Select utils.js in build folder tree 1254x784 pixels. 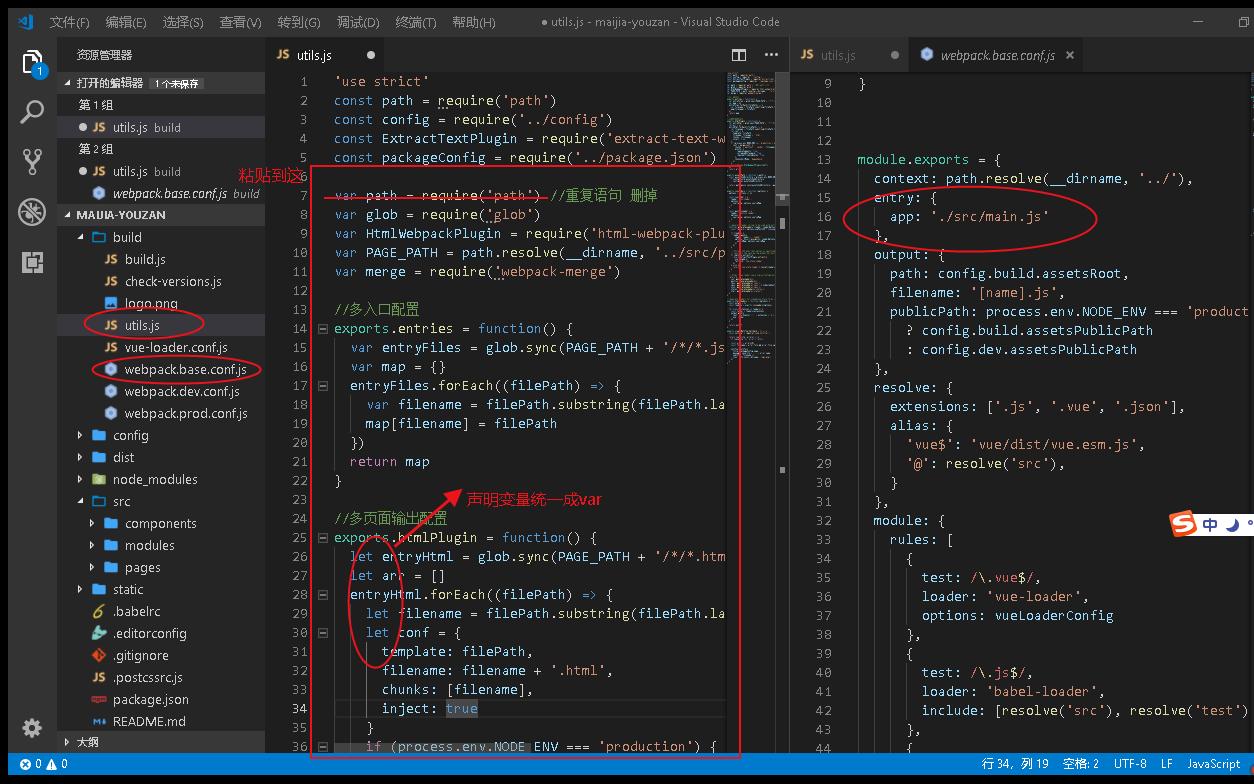point(160,325)
